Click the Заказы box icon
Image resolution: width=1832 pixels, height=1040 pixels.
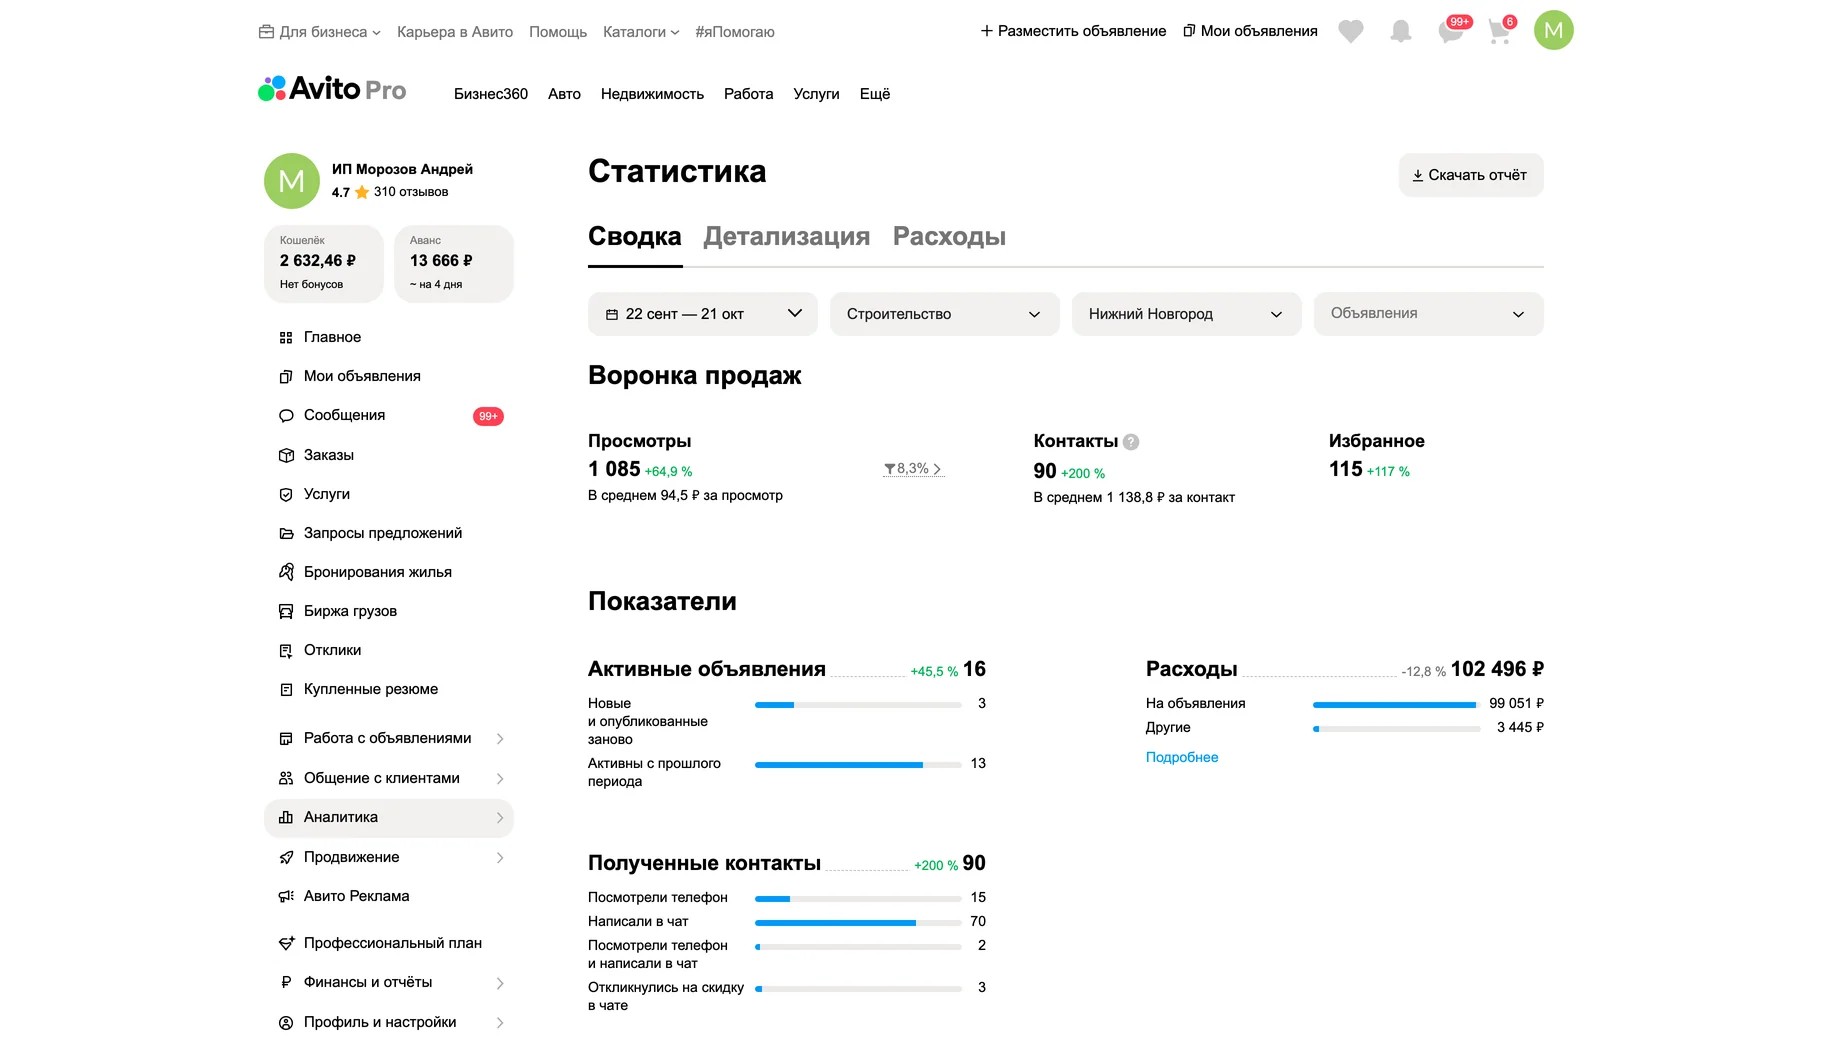click(x=286, y=456)
